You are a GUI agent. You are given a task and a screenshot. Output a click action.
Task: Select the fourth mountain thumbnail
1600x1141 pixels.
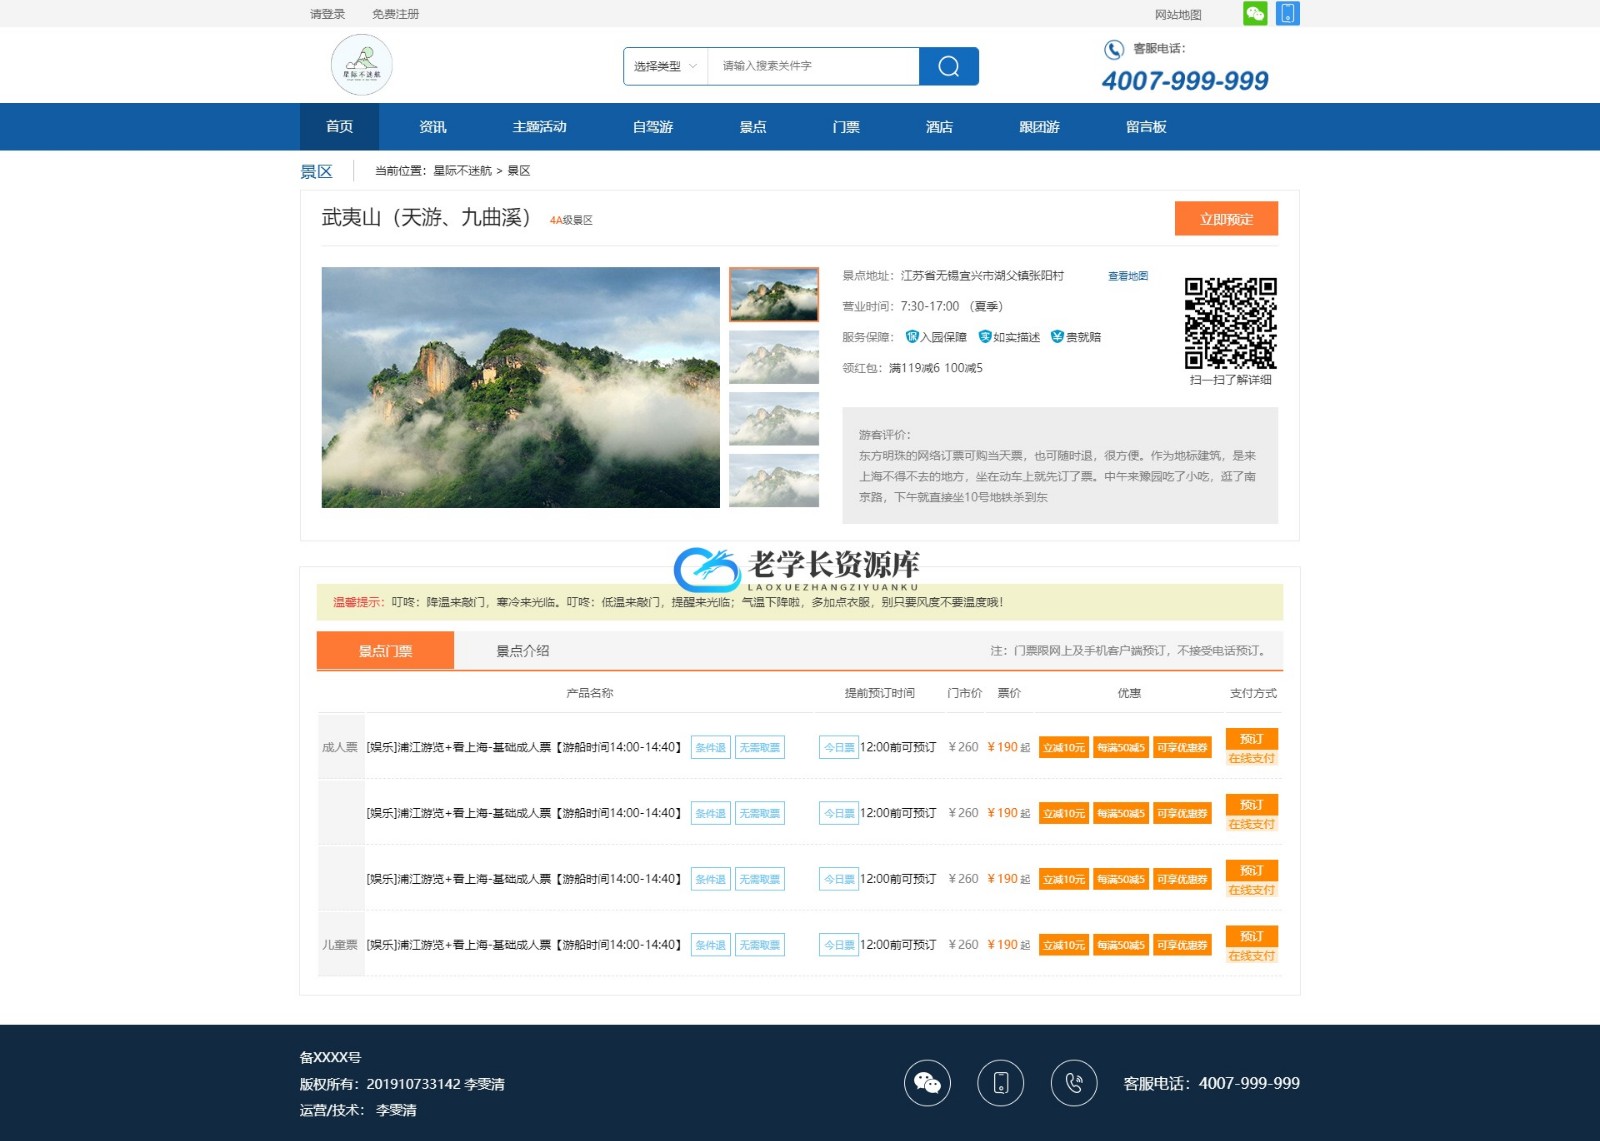click(x=774, y=481)
